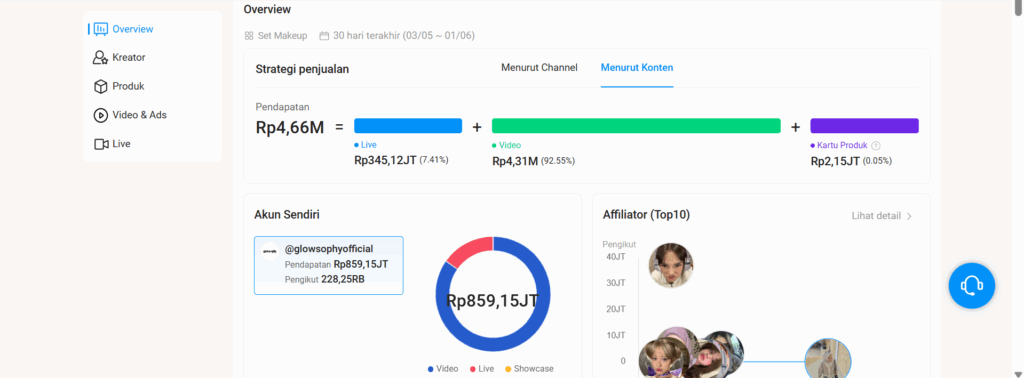
Task: Click the Rp4,66M total revenue value
Action: 290,127
